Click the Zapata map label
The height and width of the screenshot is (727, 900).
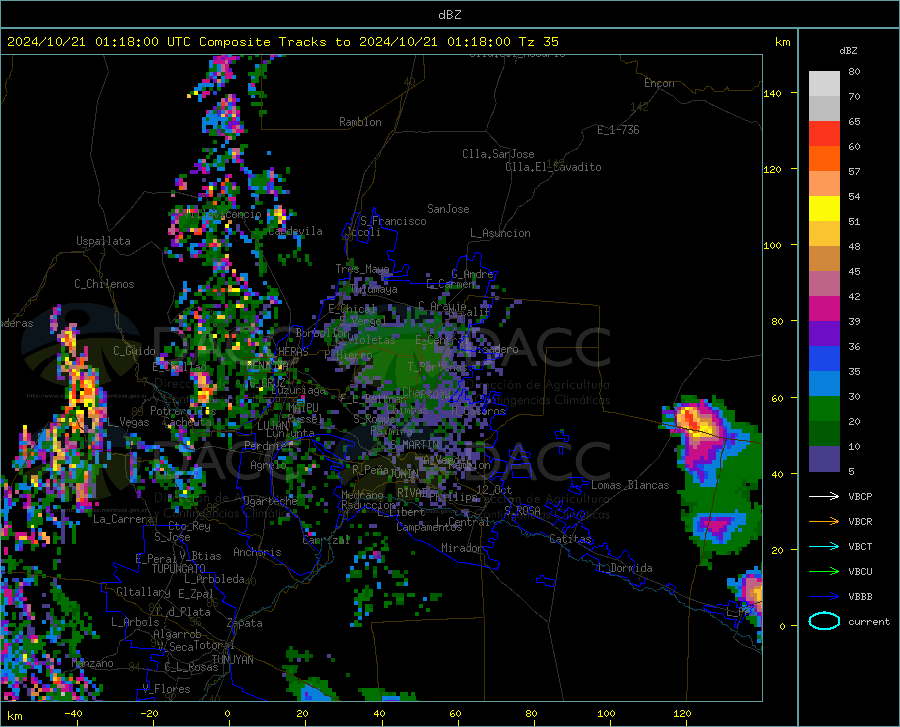click(x=245, y=623)
